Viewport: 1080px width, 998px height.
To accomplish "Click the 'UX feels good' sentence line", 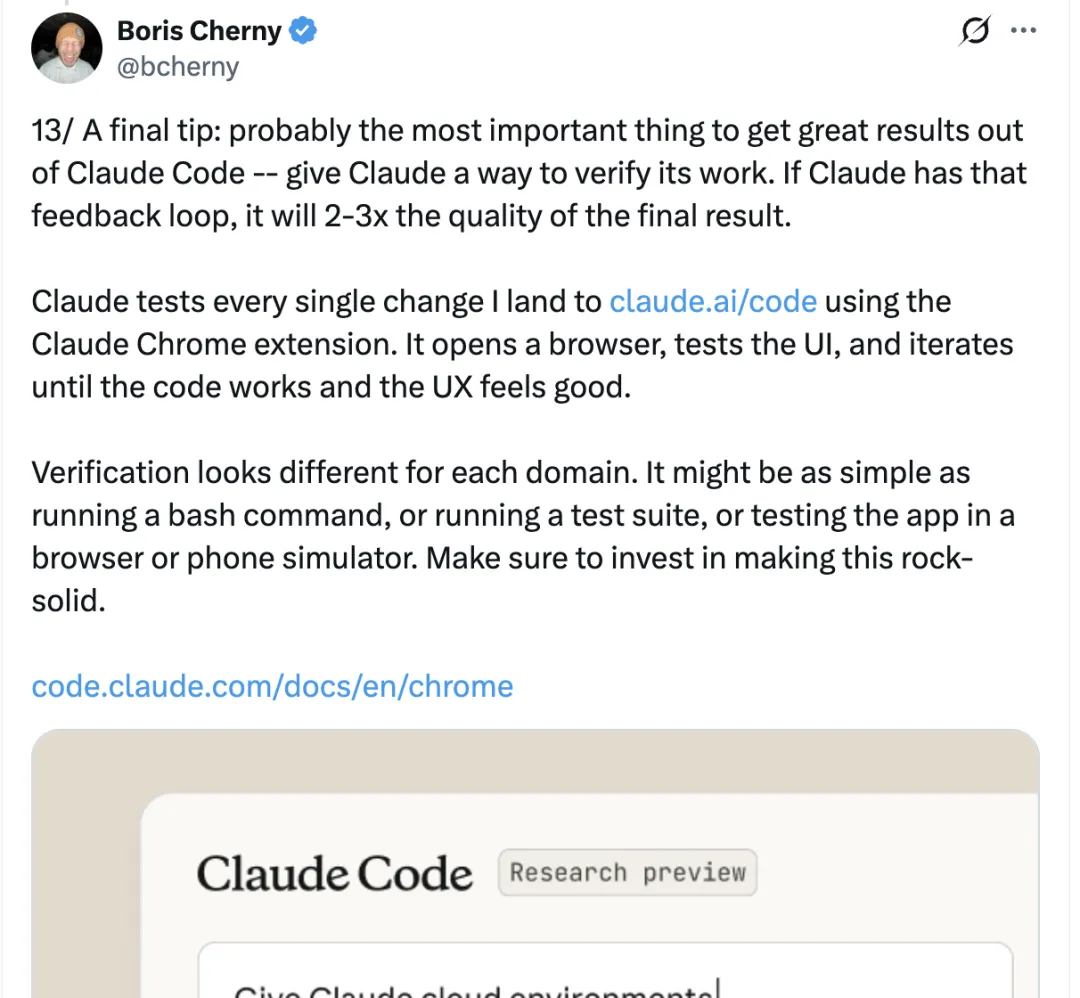I will point(331,387).
